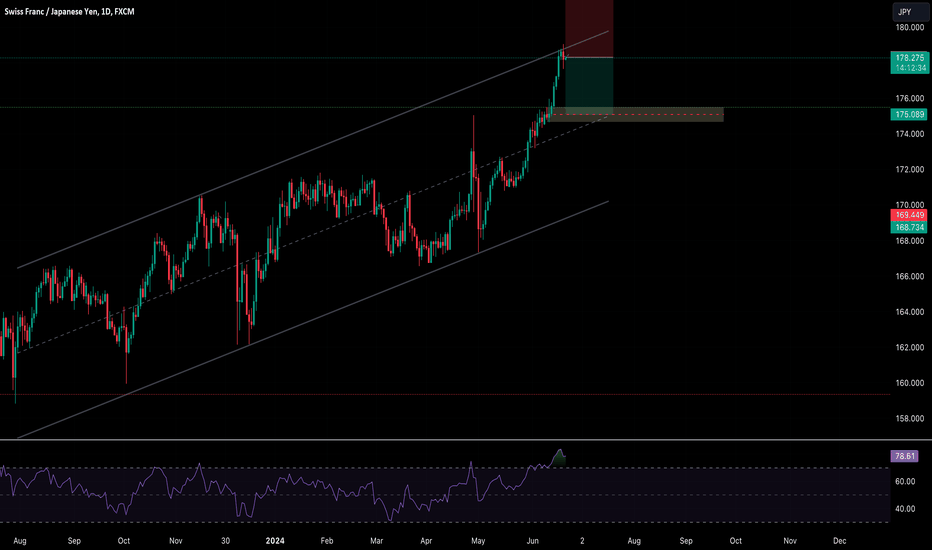Click the green 168.734 price label
The image size is (932, 550).
[909, 227]
